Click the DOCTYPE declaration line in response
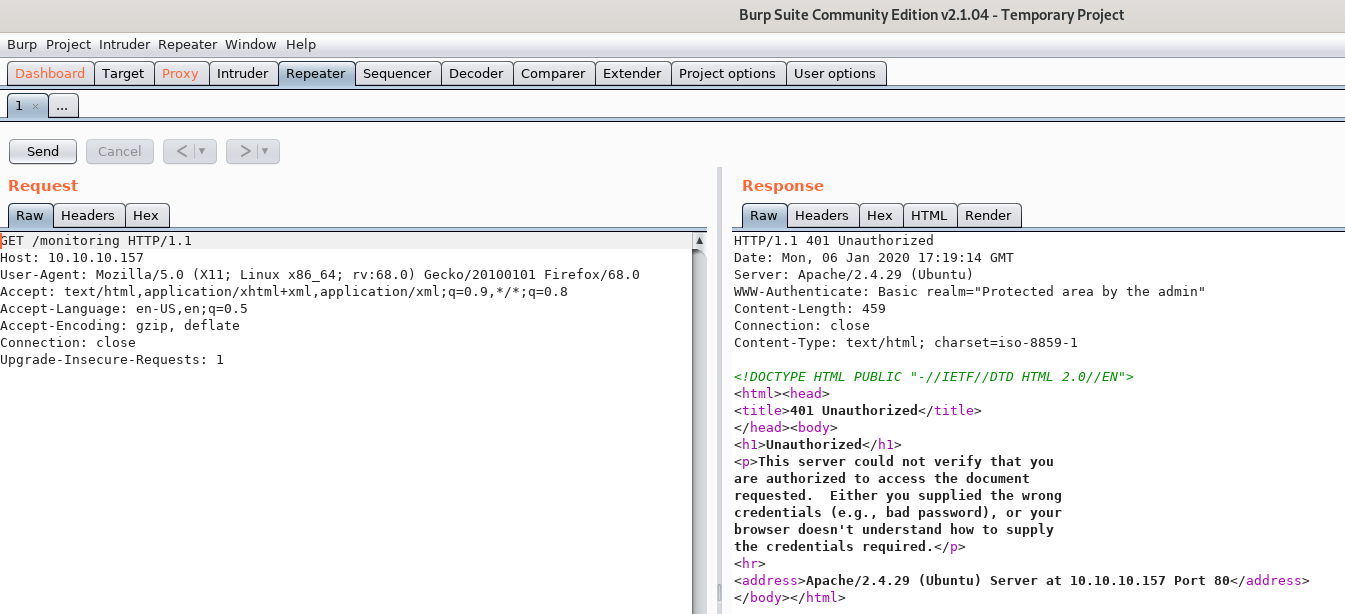 [x=934, y=377]
